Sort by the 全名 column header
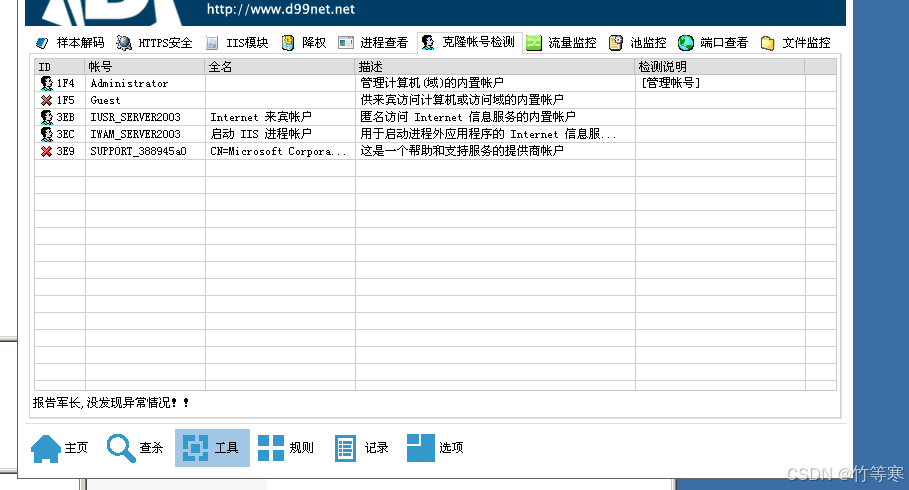Screen dimensions: 909x490 pyautogui.click(x=280, y=67)
